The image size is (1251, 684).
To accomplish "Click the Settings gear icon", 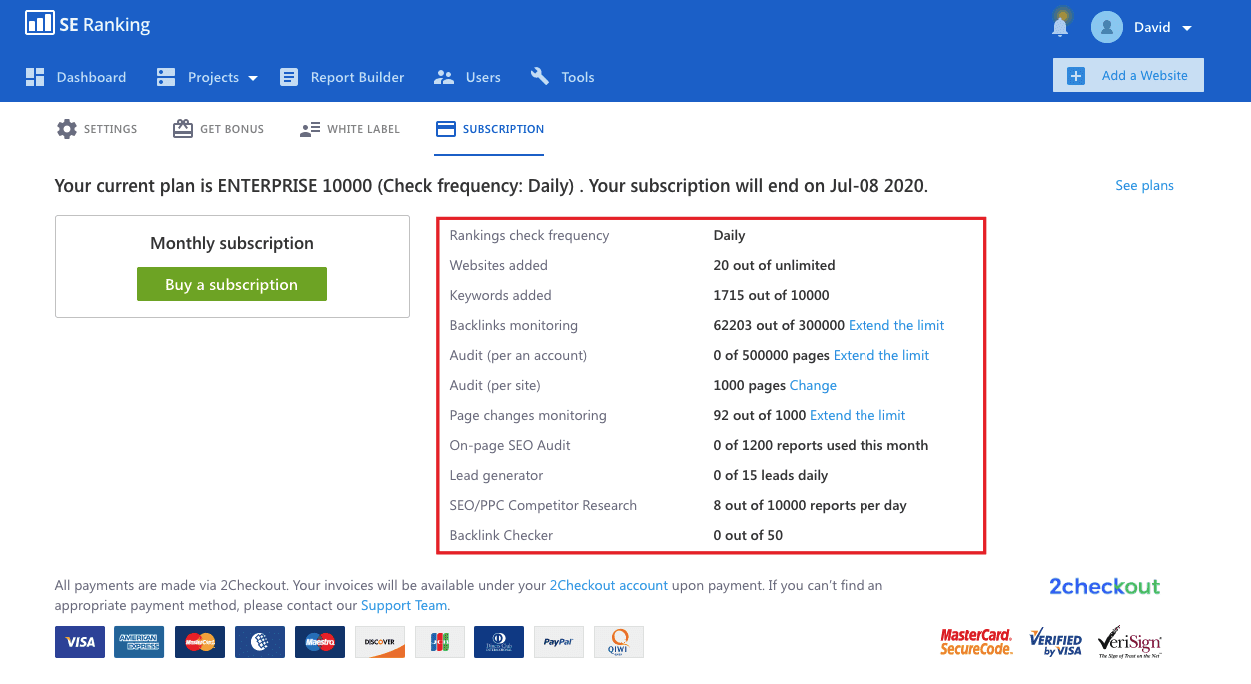I will click(67, 129).
